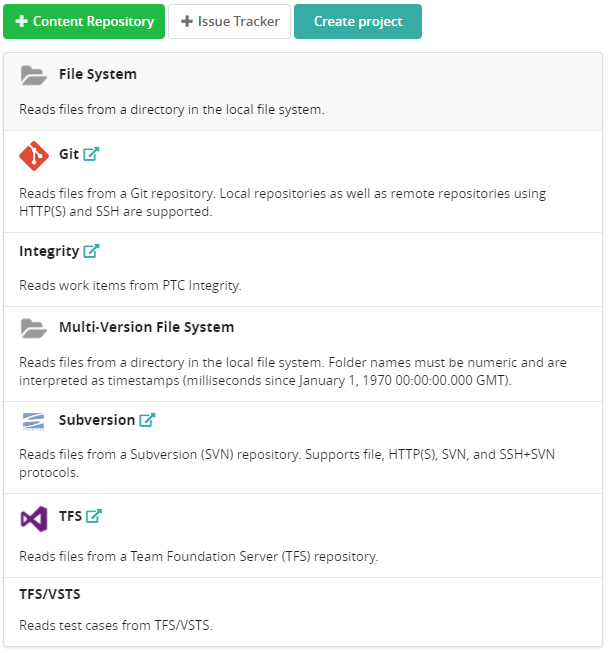The image size is (608, 653).
Task: Pick Multi-Version File System from the list
Action: (x=146, y=327)
